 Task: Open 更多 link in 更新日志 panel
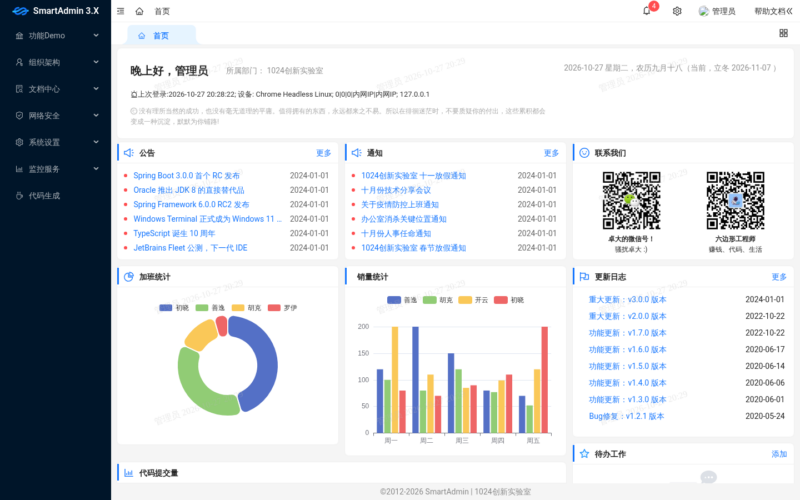tap(779, 277)
